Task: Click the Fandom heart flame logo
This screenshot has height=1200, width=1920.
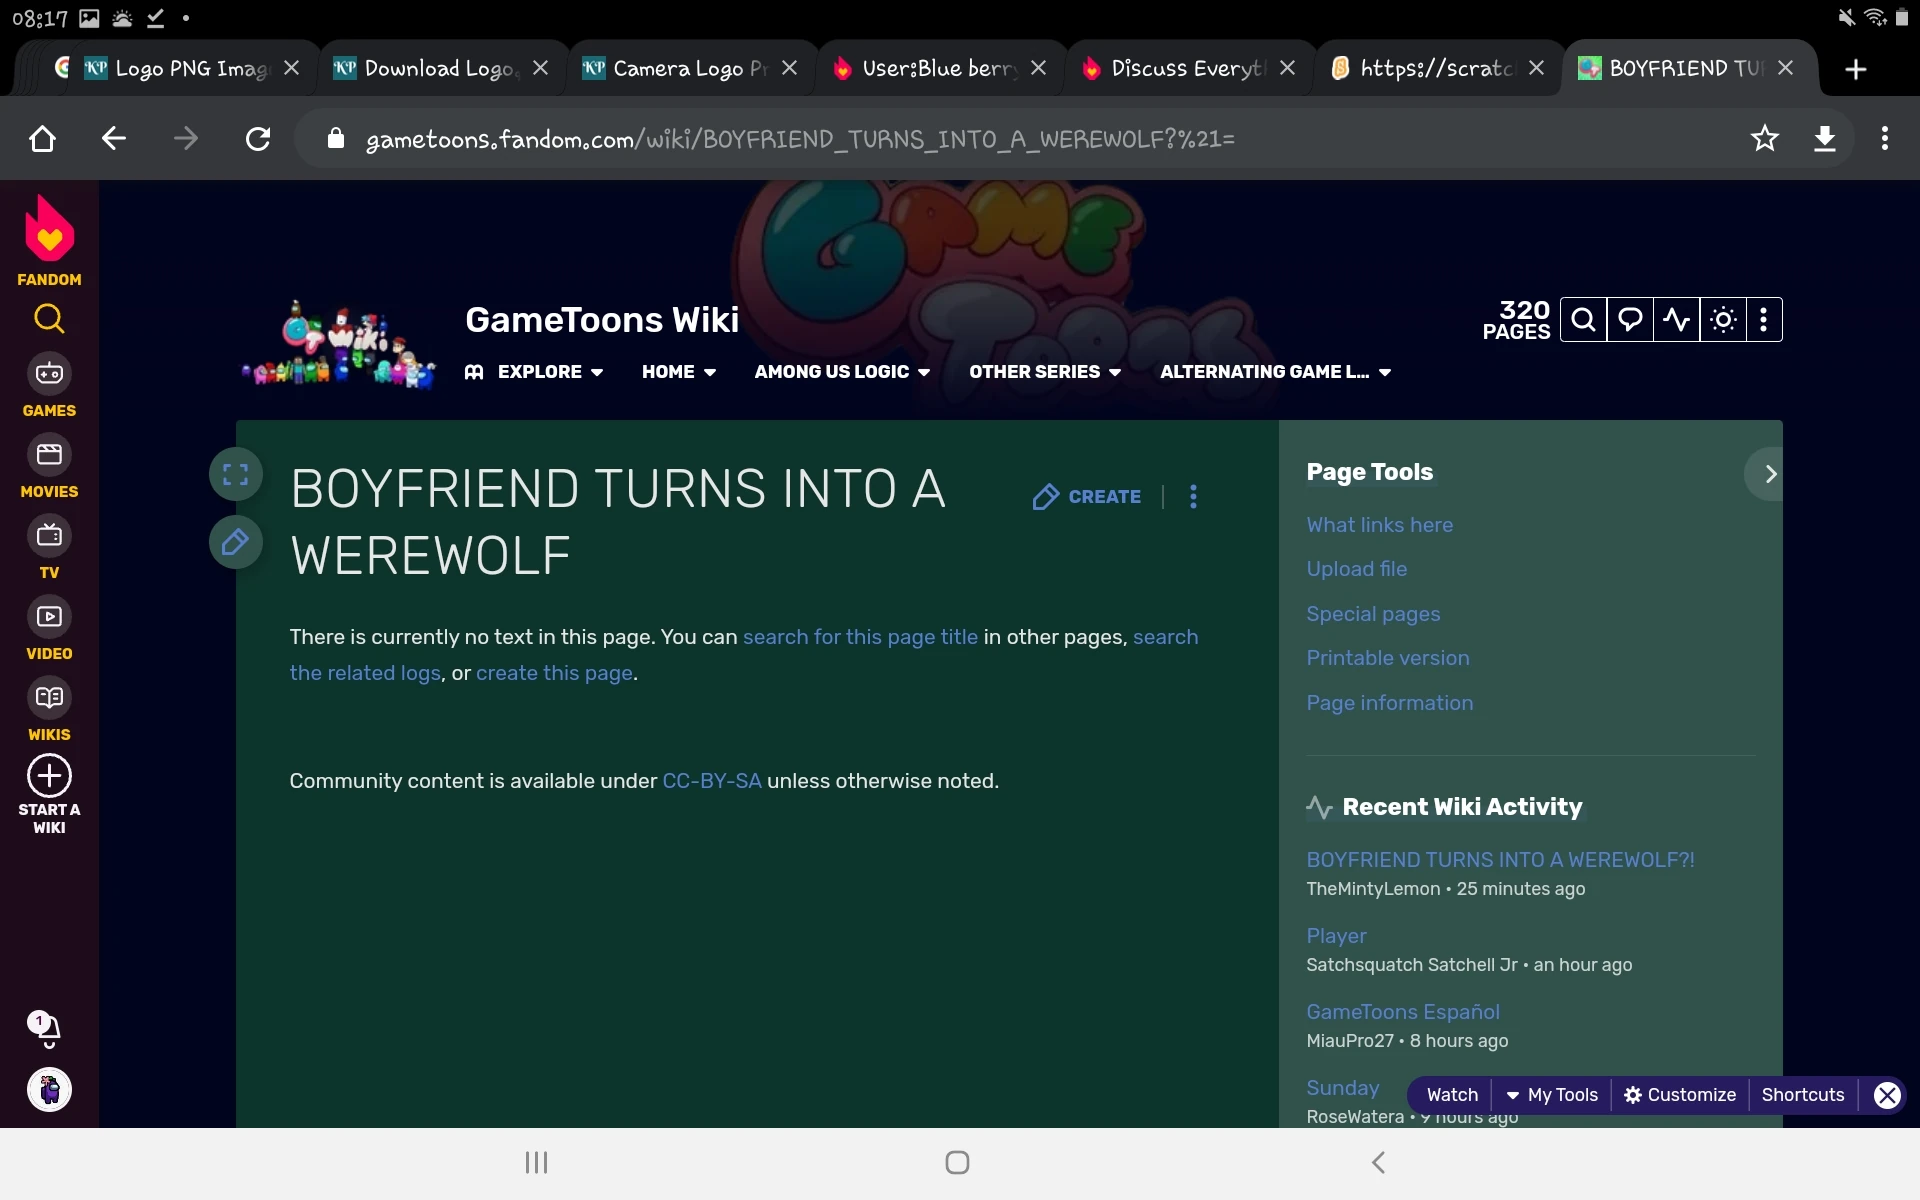Action: pyautogui.click(x=49, y=228)
